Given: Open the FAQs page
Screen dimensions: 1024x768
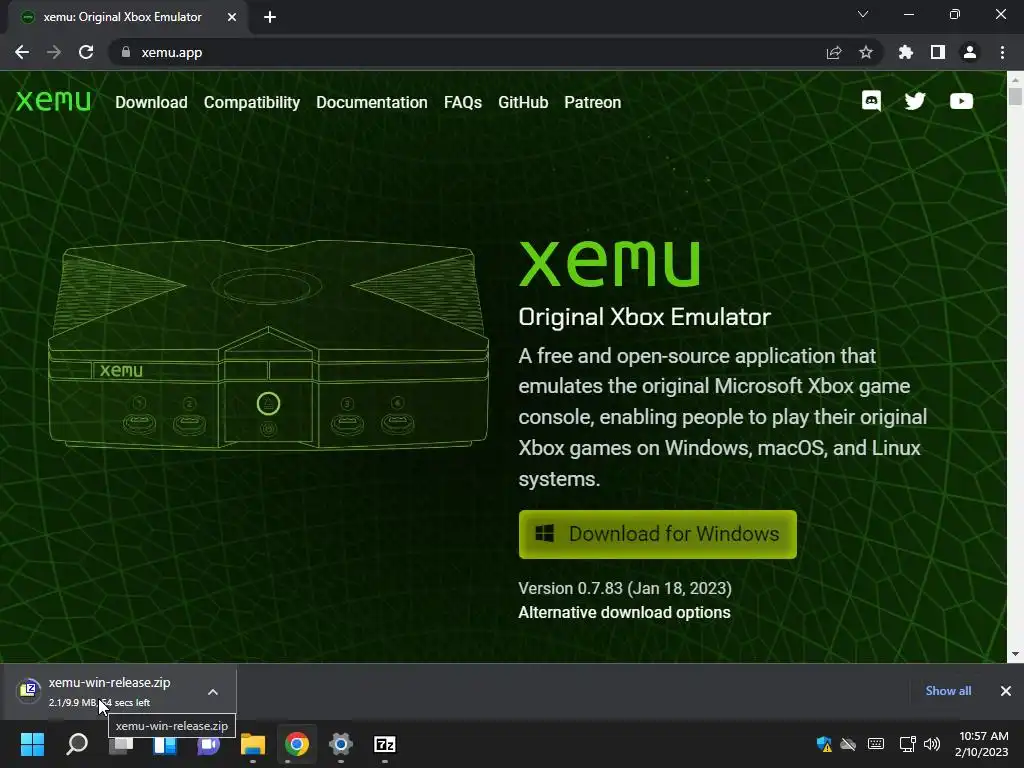Looking at the screenshot, I should 463,103.
